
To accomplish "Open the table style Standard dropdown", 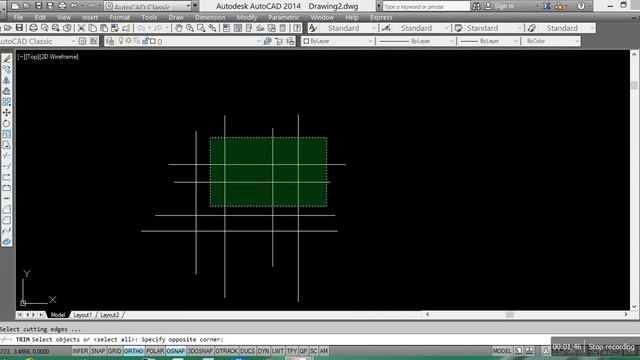I will tap(494, 28).
